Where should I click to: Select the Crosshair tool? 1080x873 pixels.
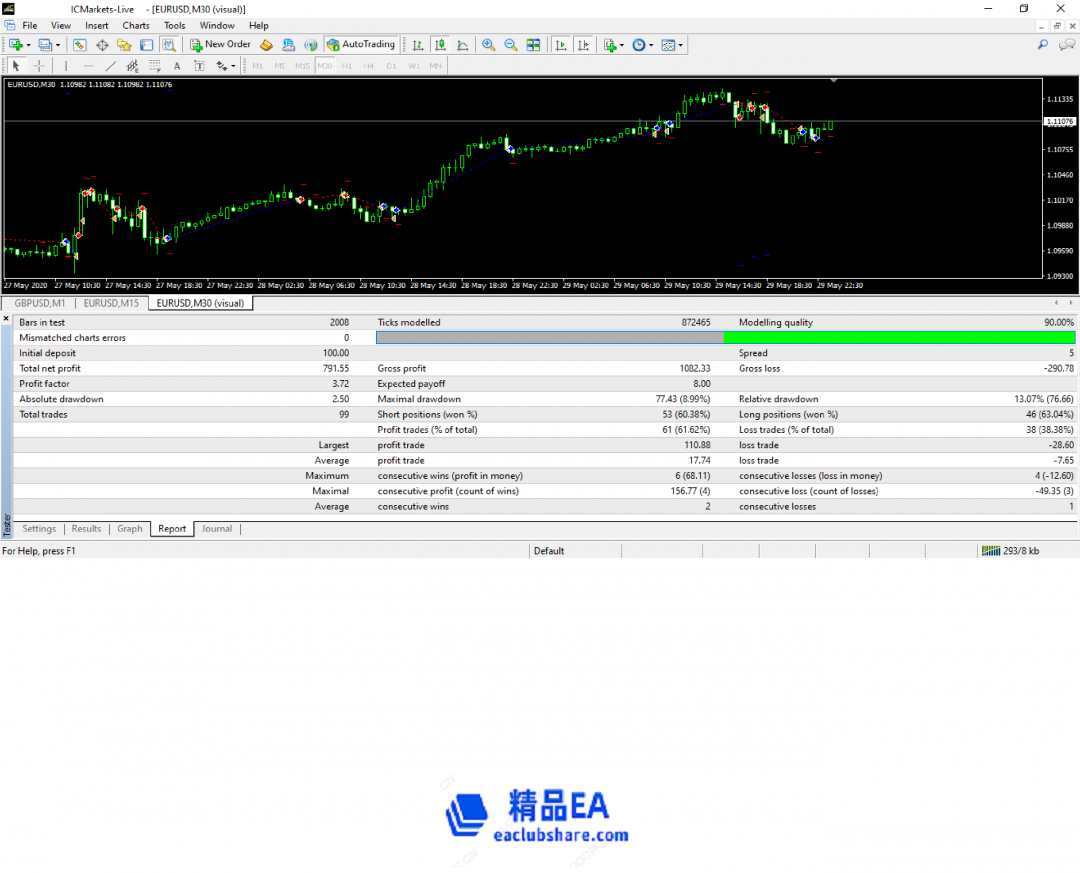[38, 65]
